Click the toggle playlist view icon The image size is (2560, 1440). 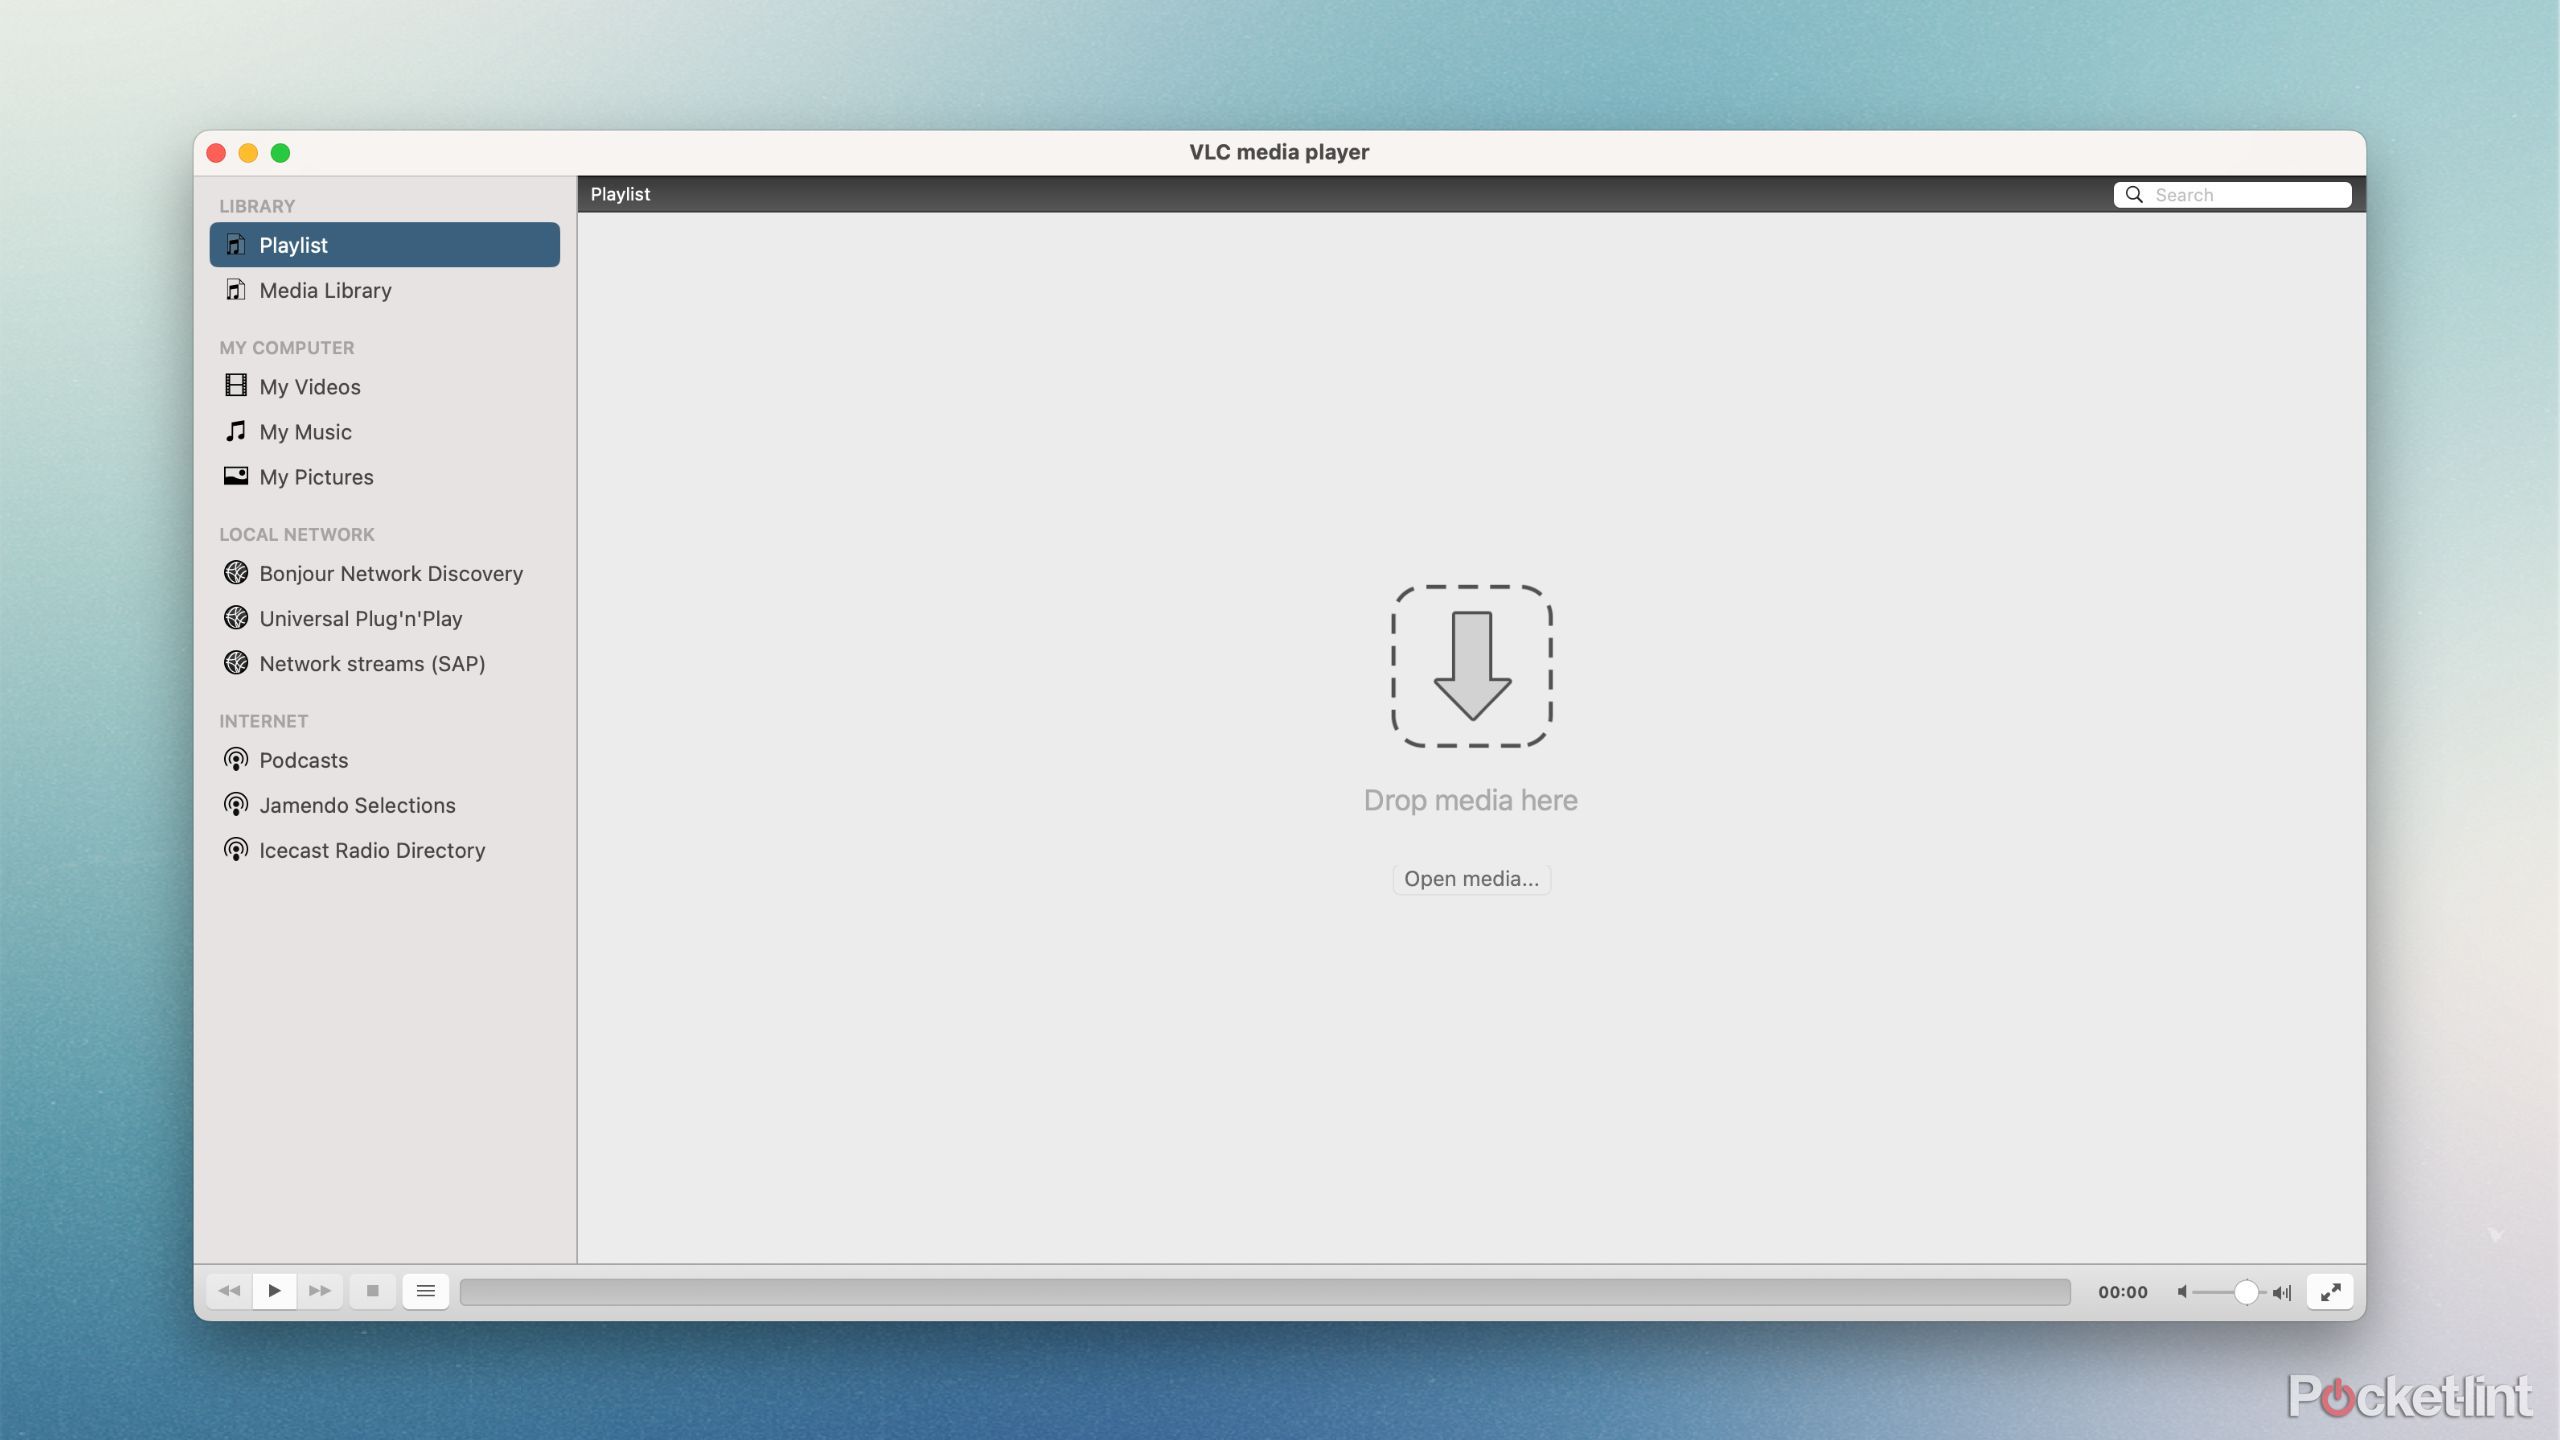click(x=424, y=1292)
